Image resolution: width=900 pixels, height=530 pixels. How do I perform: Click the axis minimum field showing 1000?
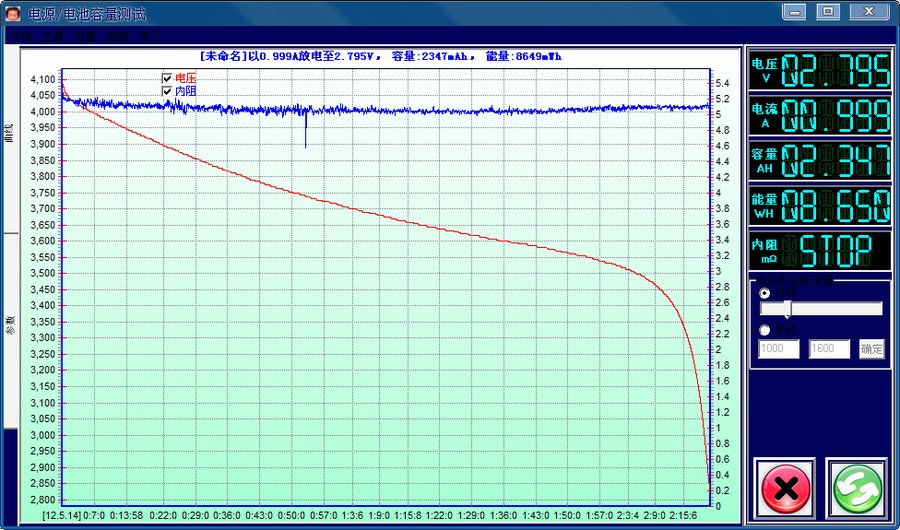pos(779,349)
